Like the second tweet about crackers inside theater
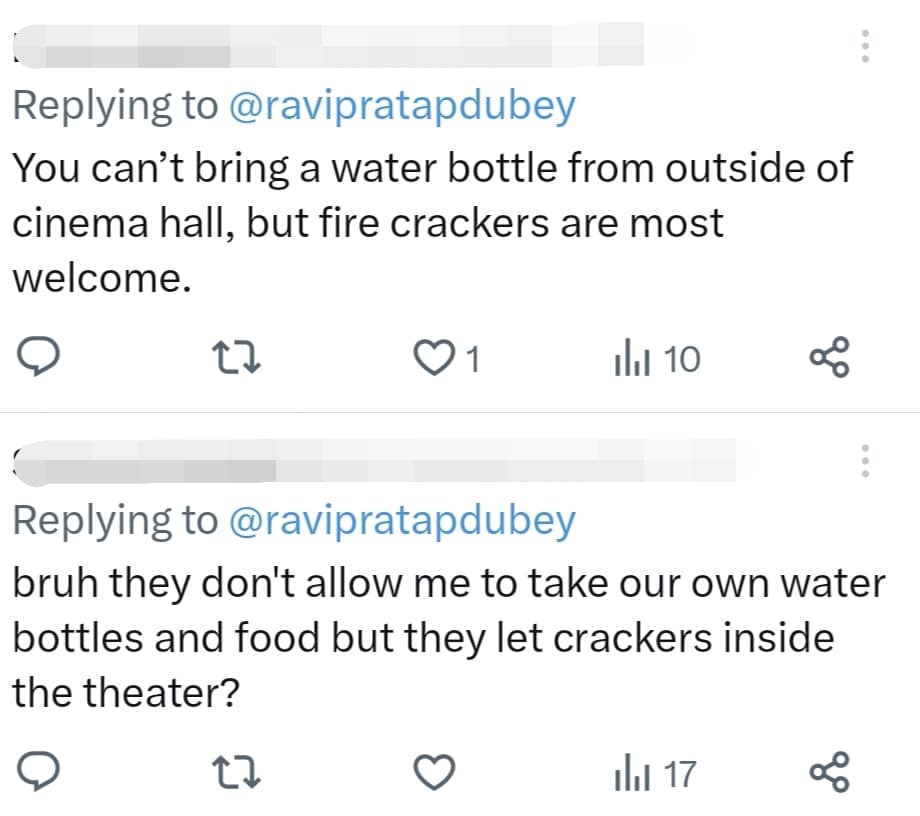The width and height of the screenshot is (920, 816). pos(434,773)
